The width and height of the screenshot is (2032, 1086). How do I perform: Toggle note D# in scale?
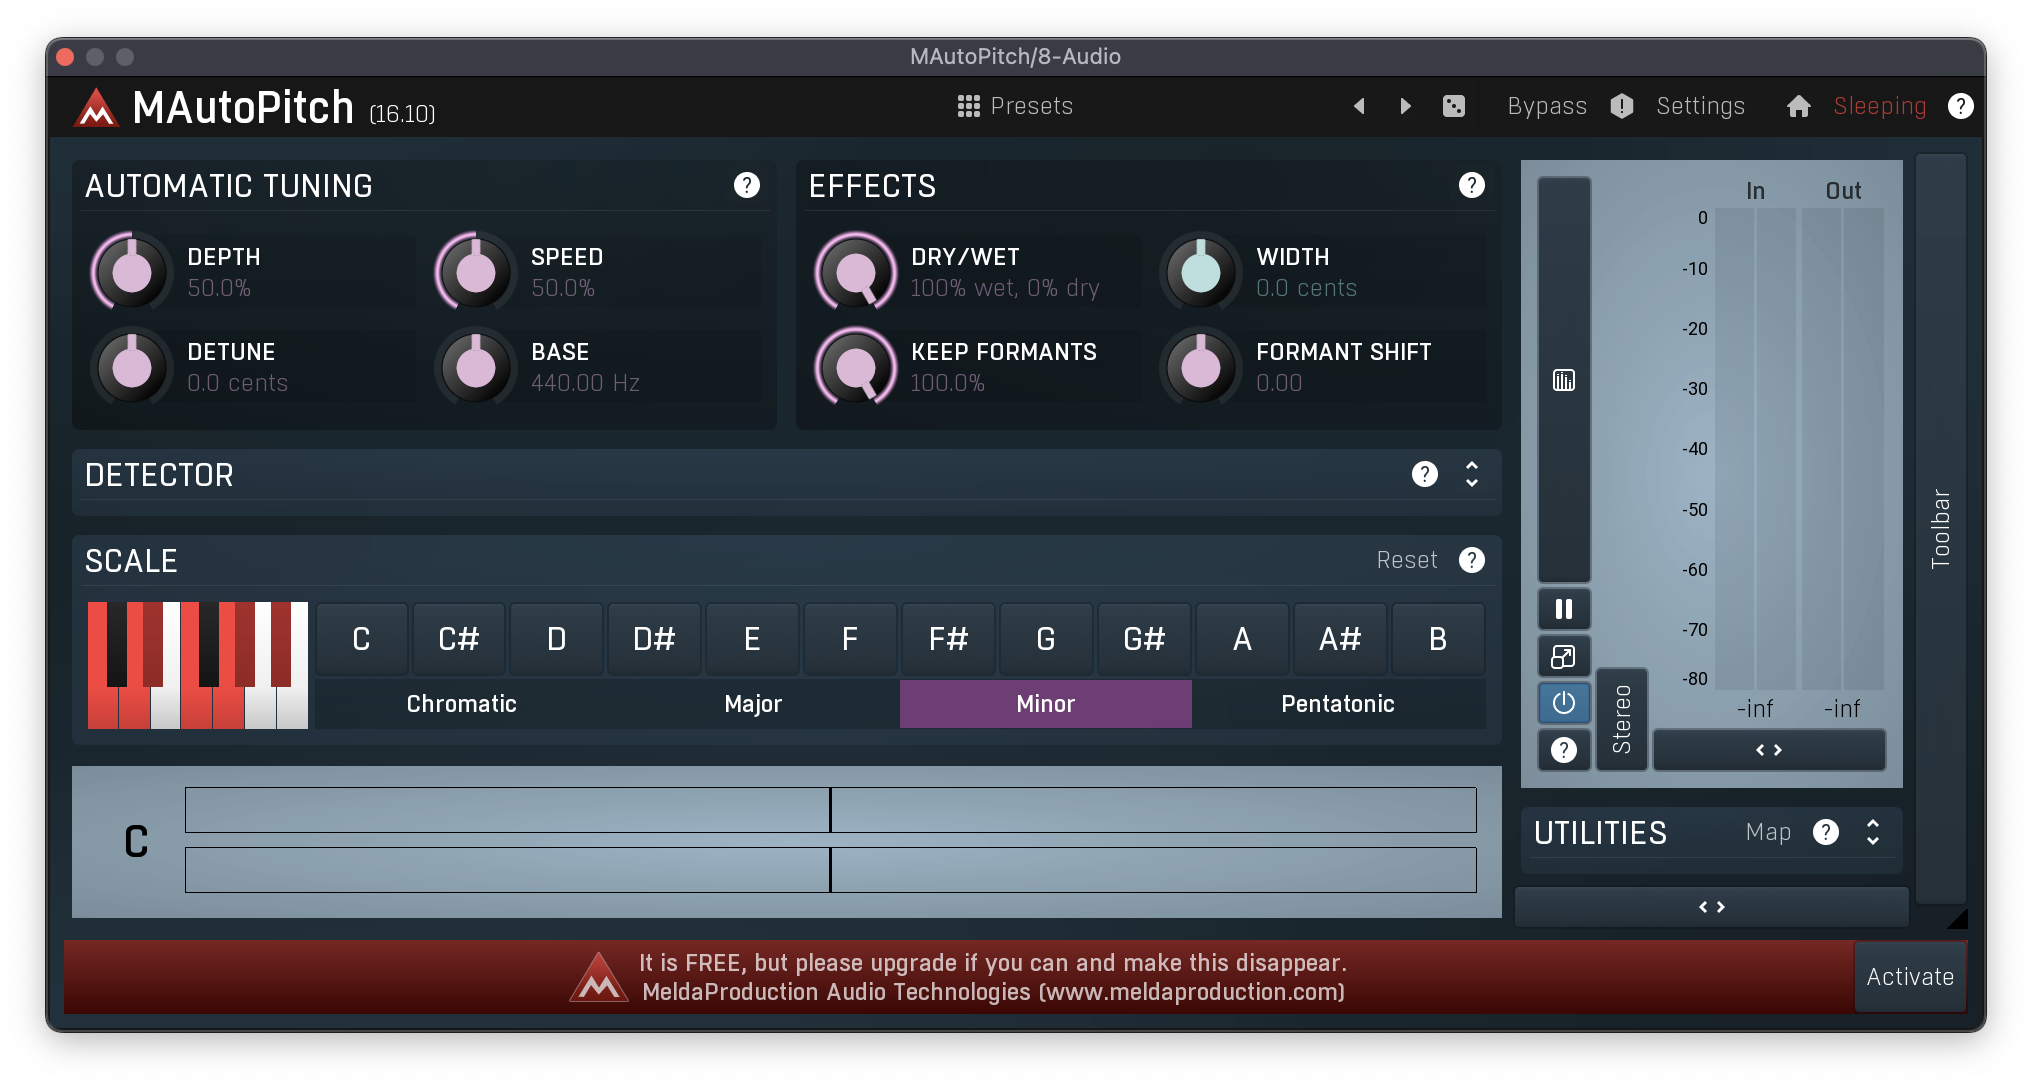point(655,639)
